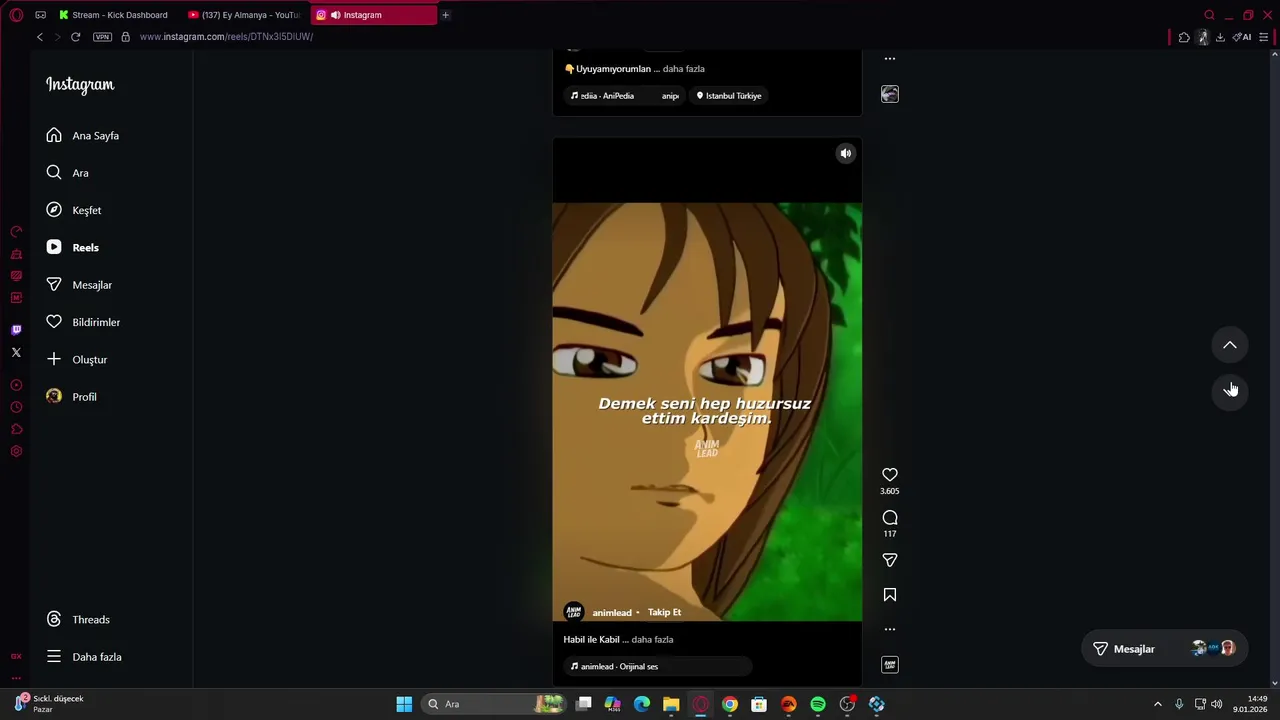1280x720 pixels.
Task: Open Twitch in Opera sidebar
Action: pos(16,330)
